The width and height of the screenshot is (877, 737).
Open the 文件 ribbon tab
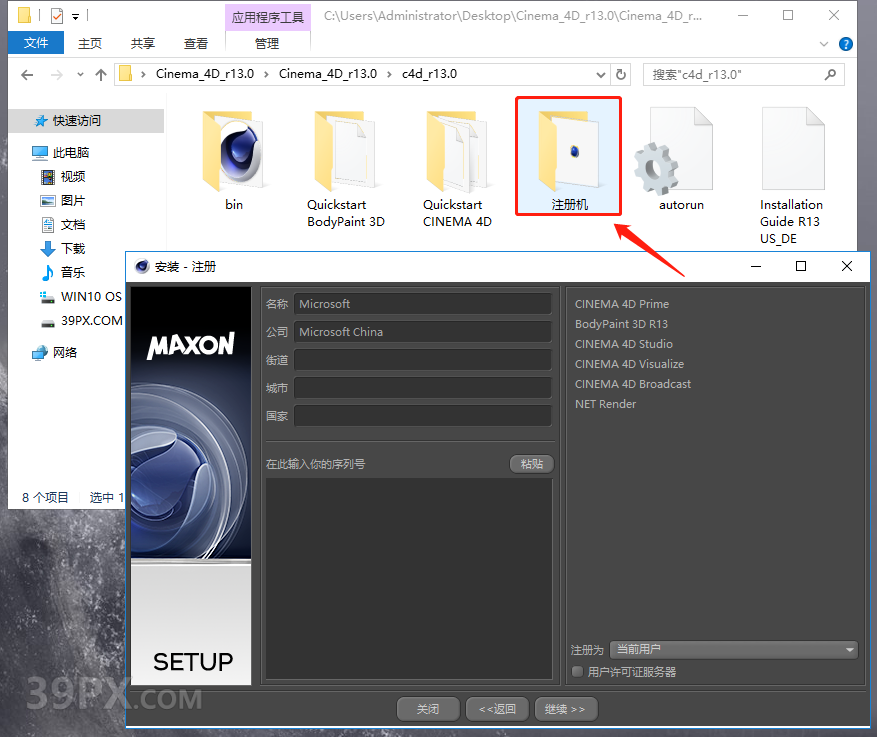point(36,43)
